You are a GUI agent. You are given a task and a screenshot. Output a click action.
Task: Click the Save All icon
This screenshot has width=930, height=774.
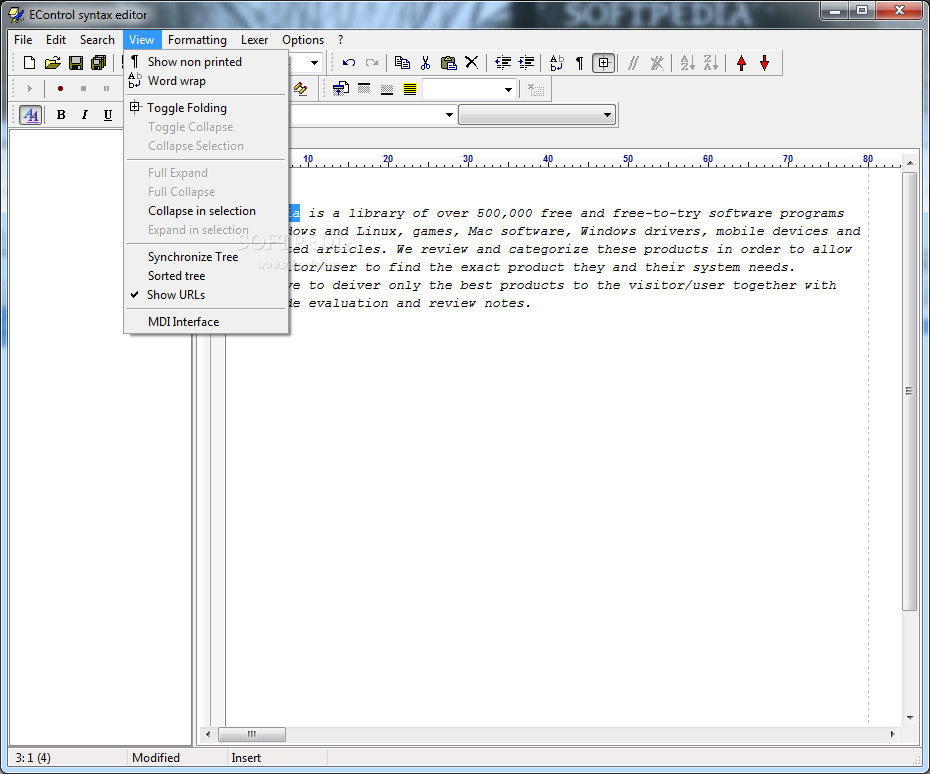click(x=98, y=62)
